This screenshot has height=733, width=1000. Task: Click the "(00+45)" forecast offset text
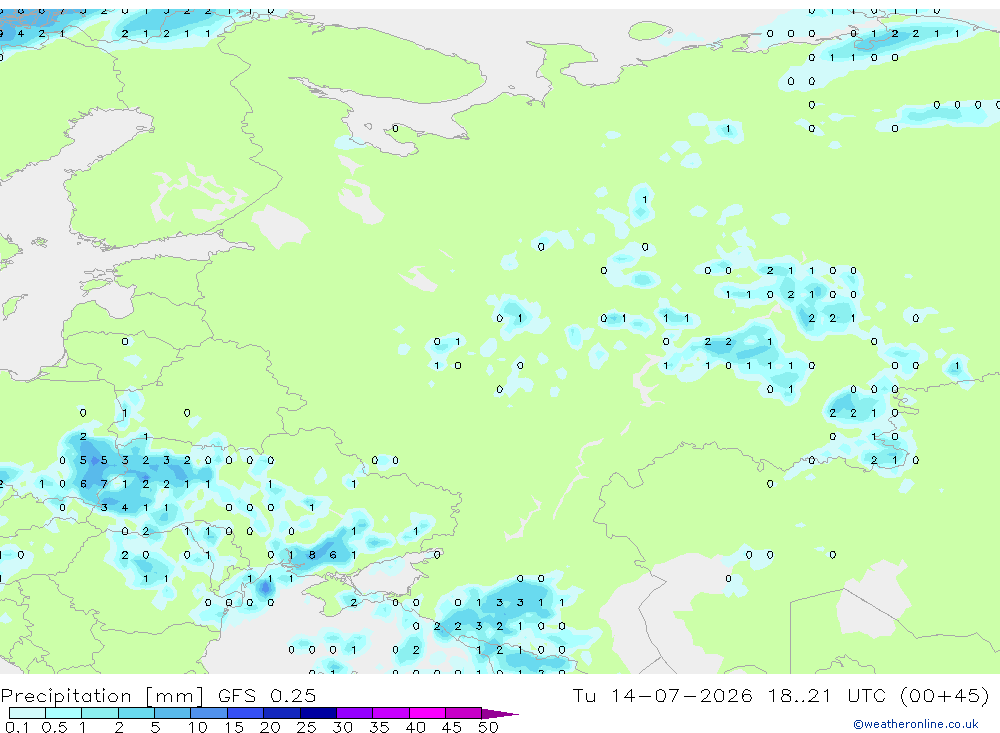click(x=945, y=695)
